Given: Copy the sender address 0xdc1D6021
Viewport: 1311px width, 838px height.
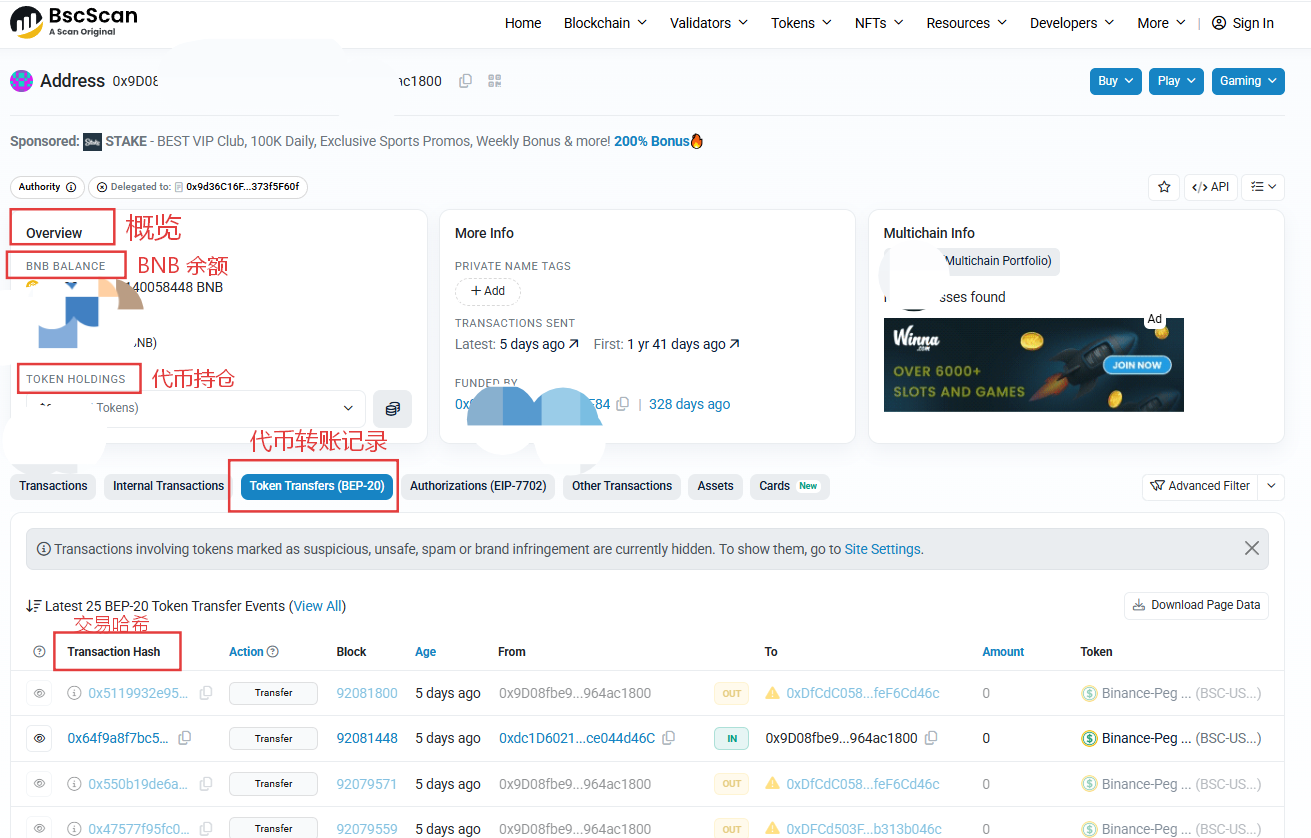Looking at the screenshot, I should [669, 738].
